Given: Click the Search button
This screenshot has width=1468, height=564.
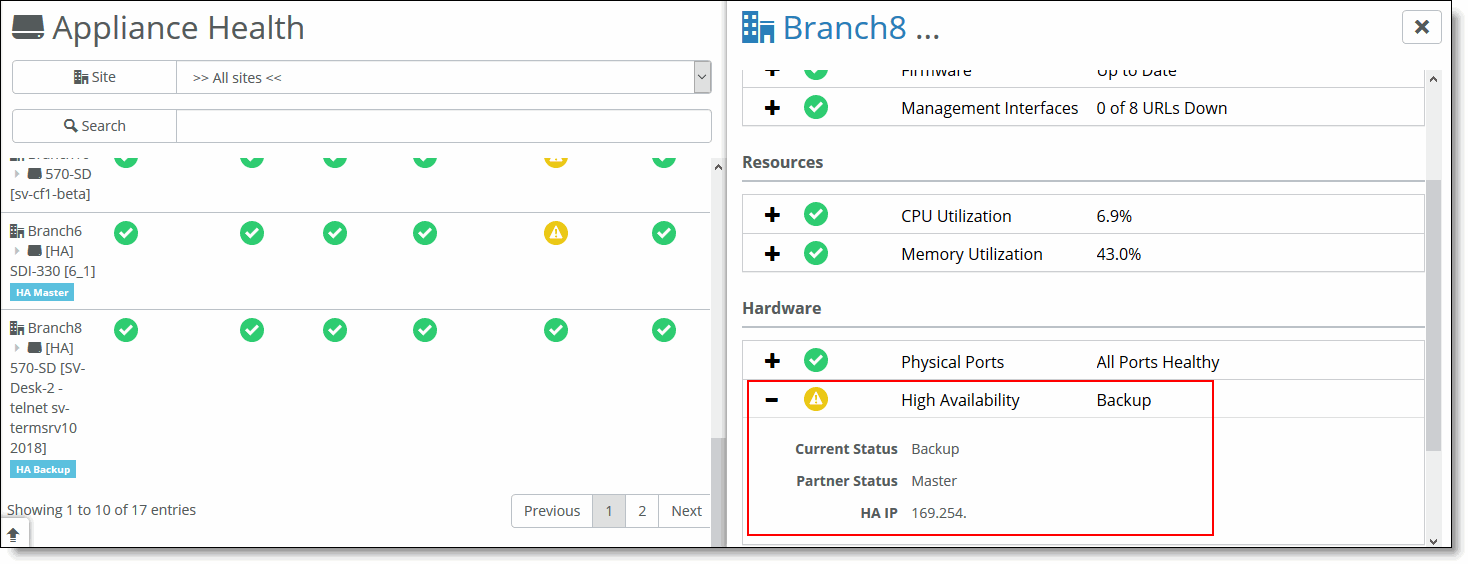Looking at the screenshot, I should [95, 126].
